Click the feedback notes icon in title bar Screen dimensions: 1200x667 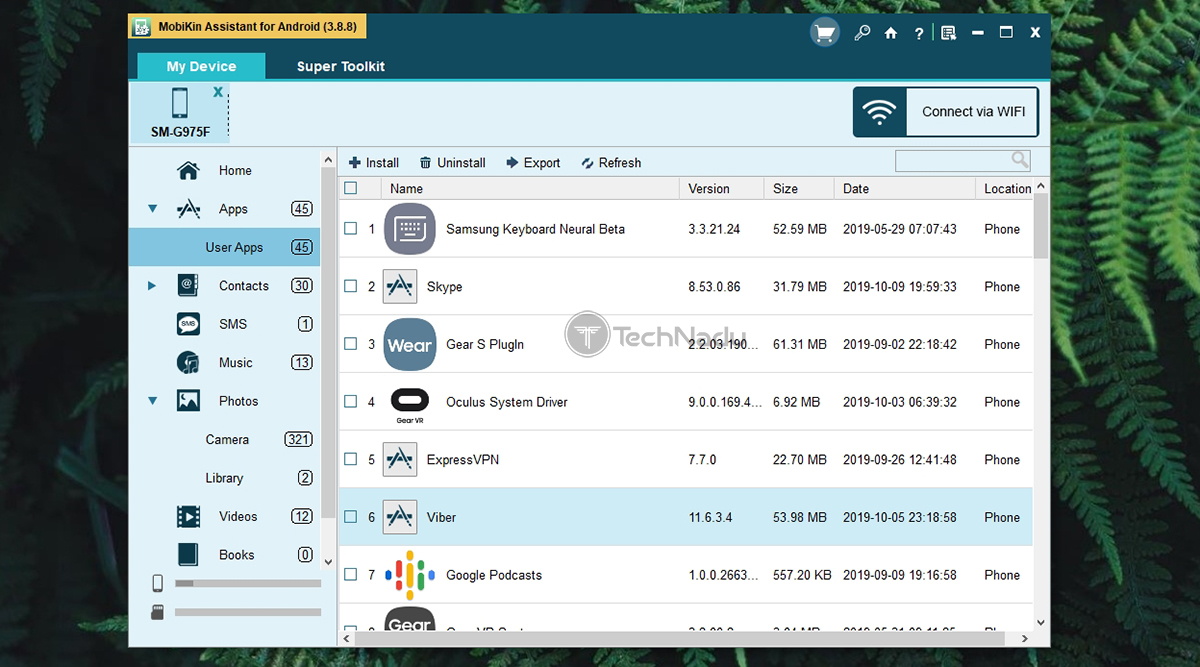point(948,33)
